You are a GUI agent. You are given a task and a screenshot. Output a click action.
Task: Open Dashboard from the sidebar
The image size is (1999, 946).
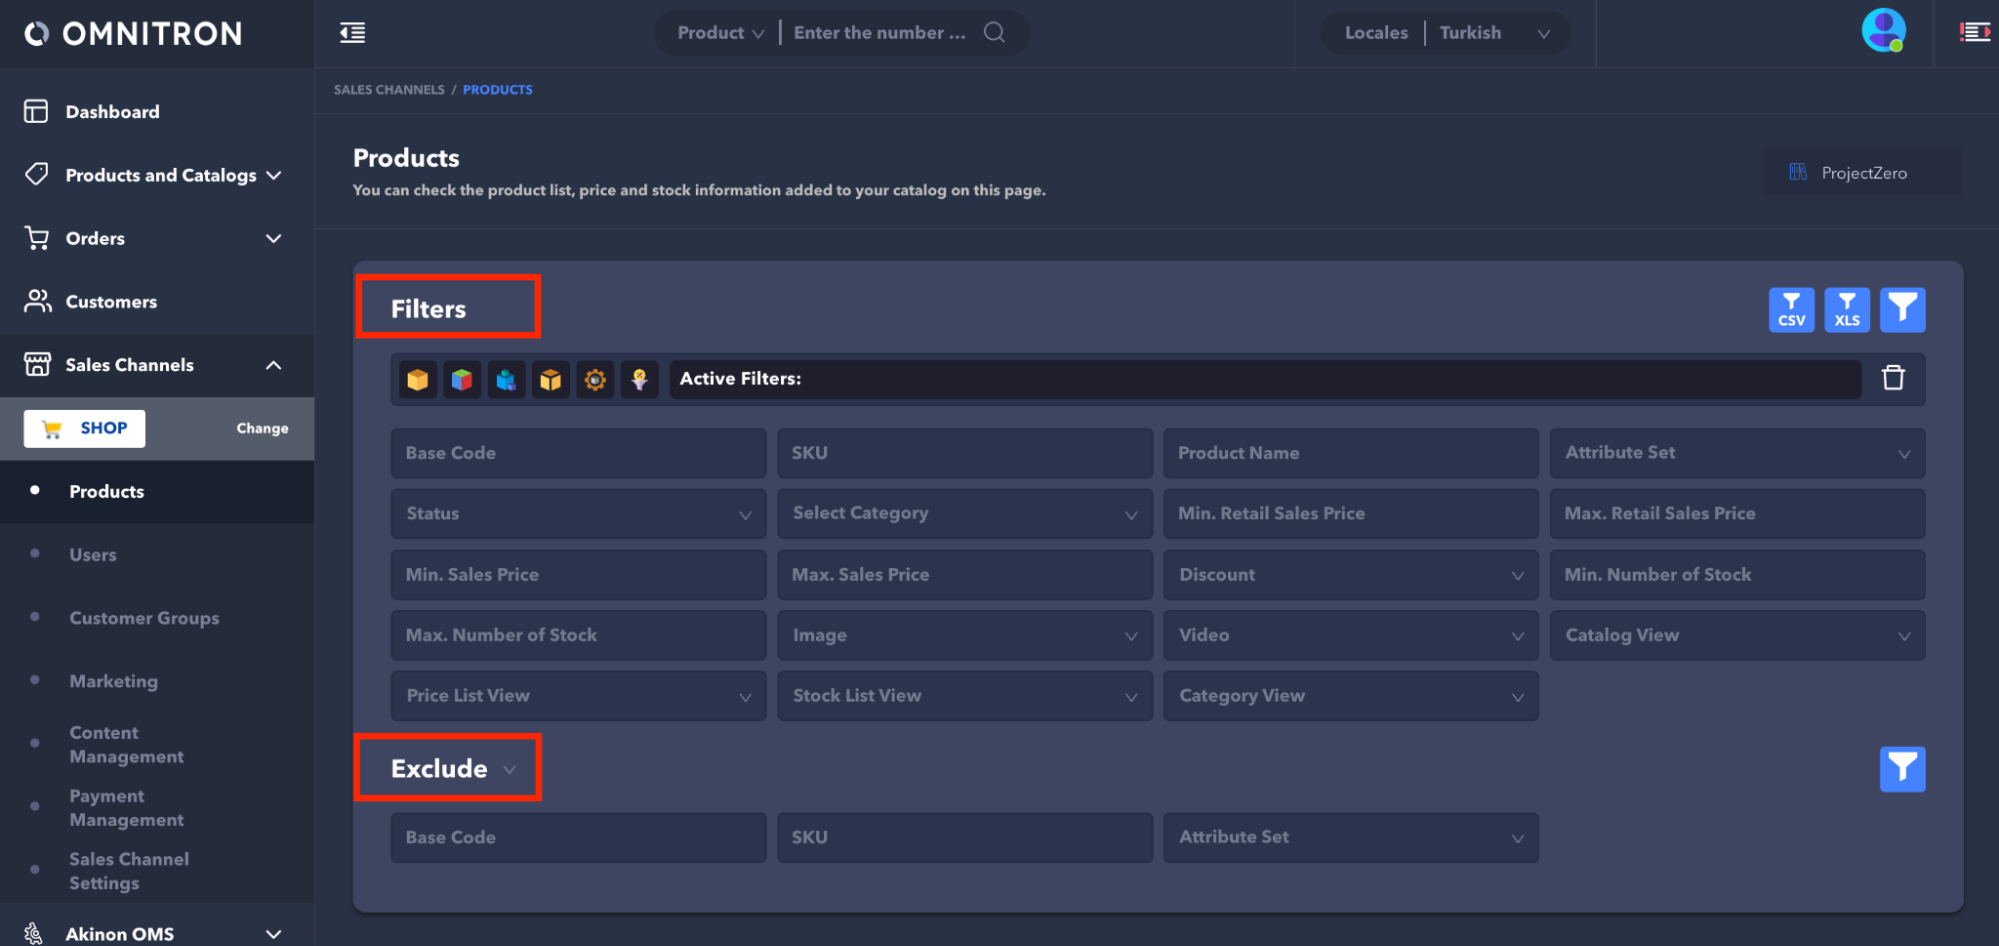pyautogui.click(x=112, y=112)
